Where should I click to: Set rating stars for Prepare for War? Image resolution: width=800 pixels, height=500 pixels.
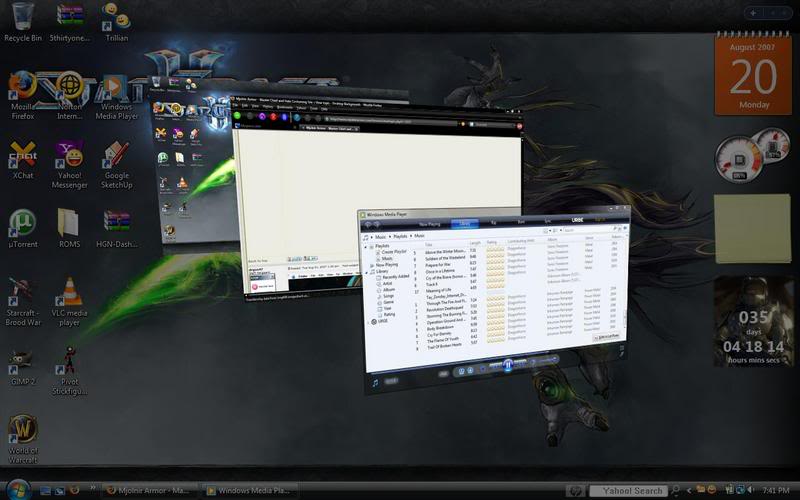495,263
